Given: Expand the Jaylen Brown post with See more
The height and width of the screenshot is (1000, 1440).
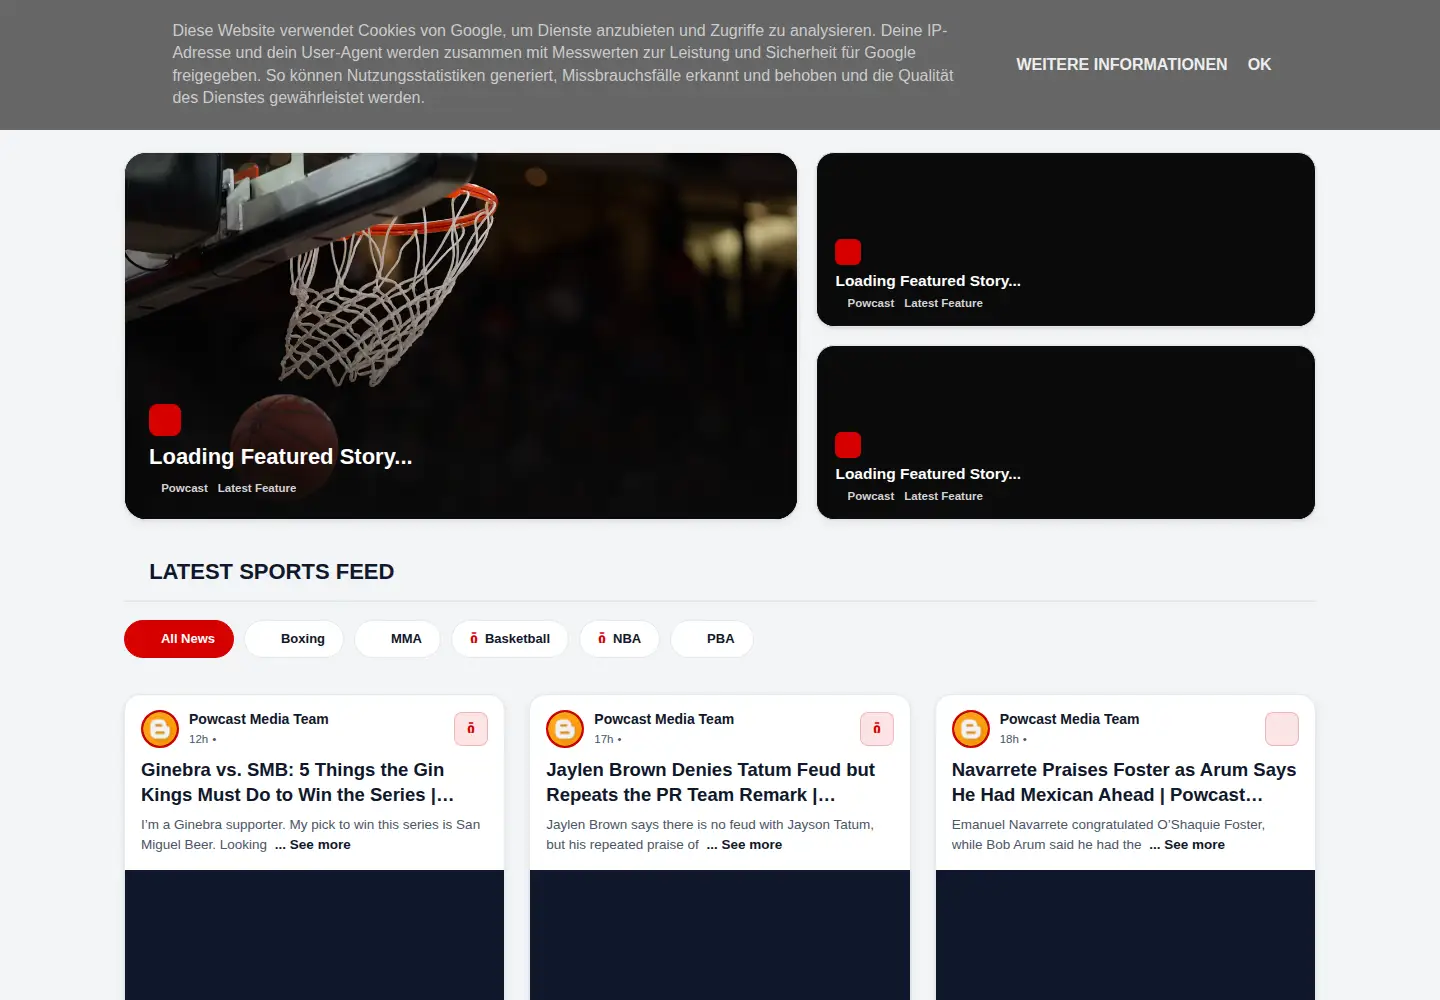Looking at the screenshot, I should pos(745,845).
